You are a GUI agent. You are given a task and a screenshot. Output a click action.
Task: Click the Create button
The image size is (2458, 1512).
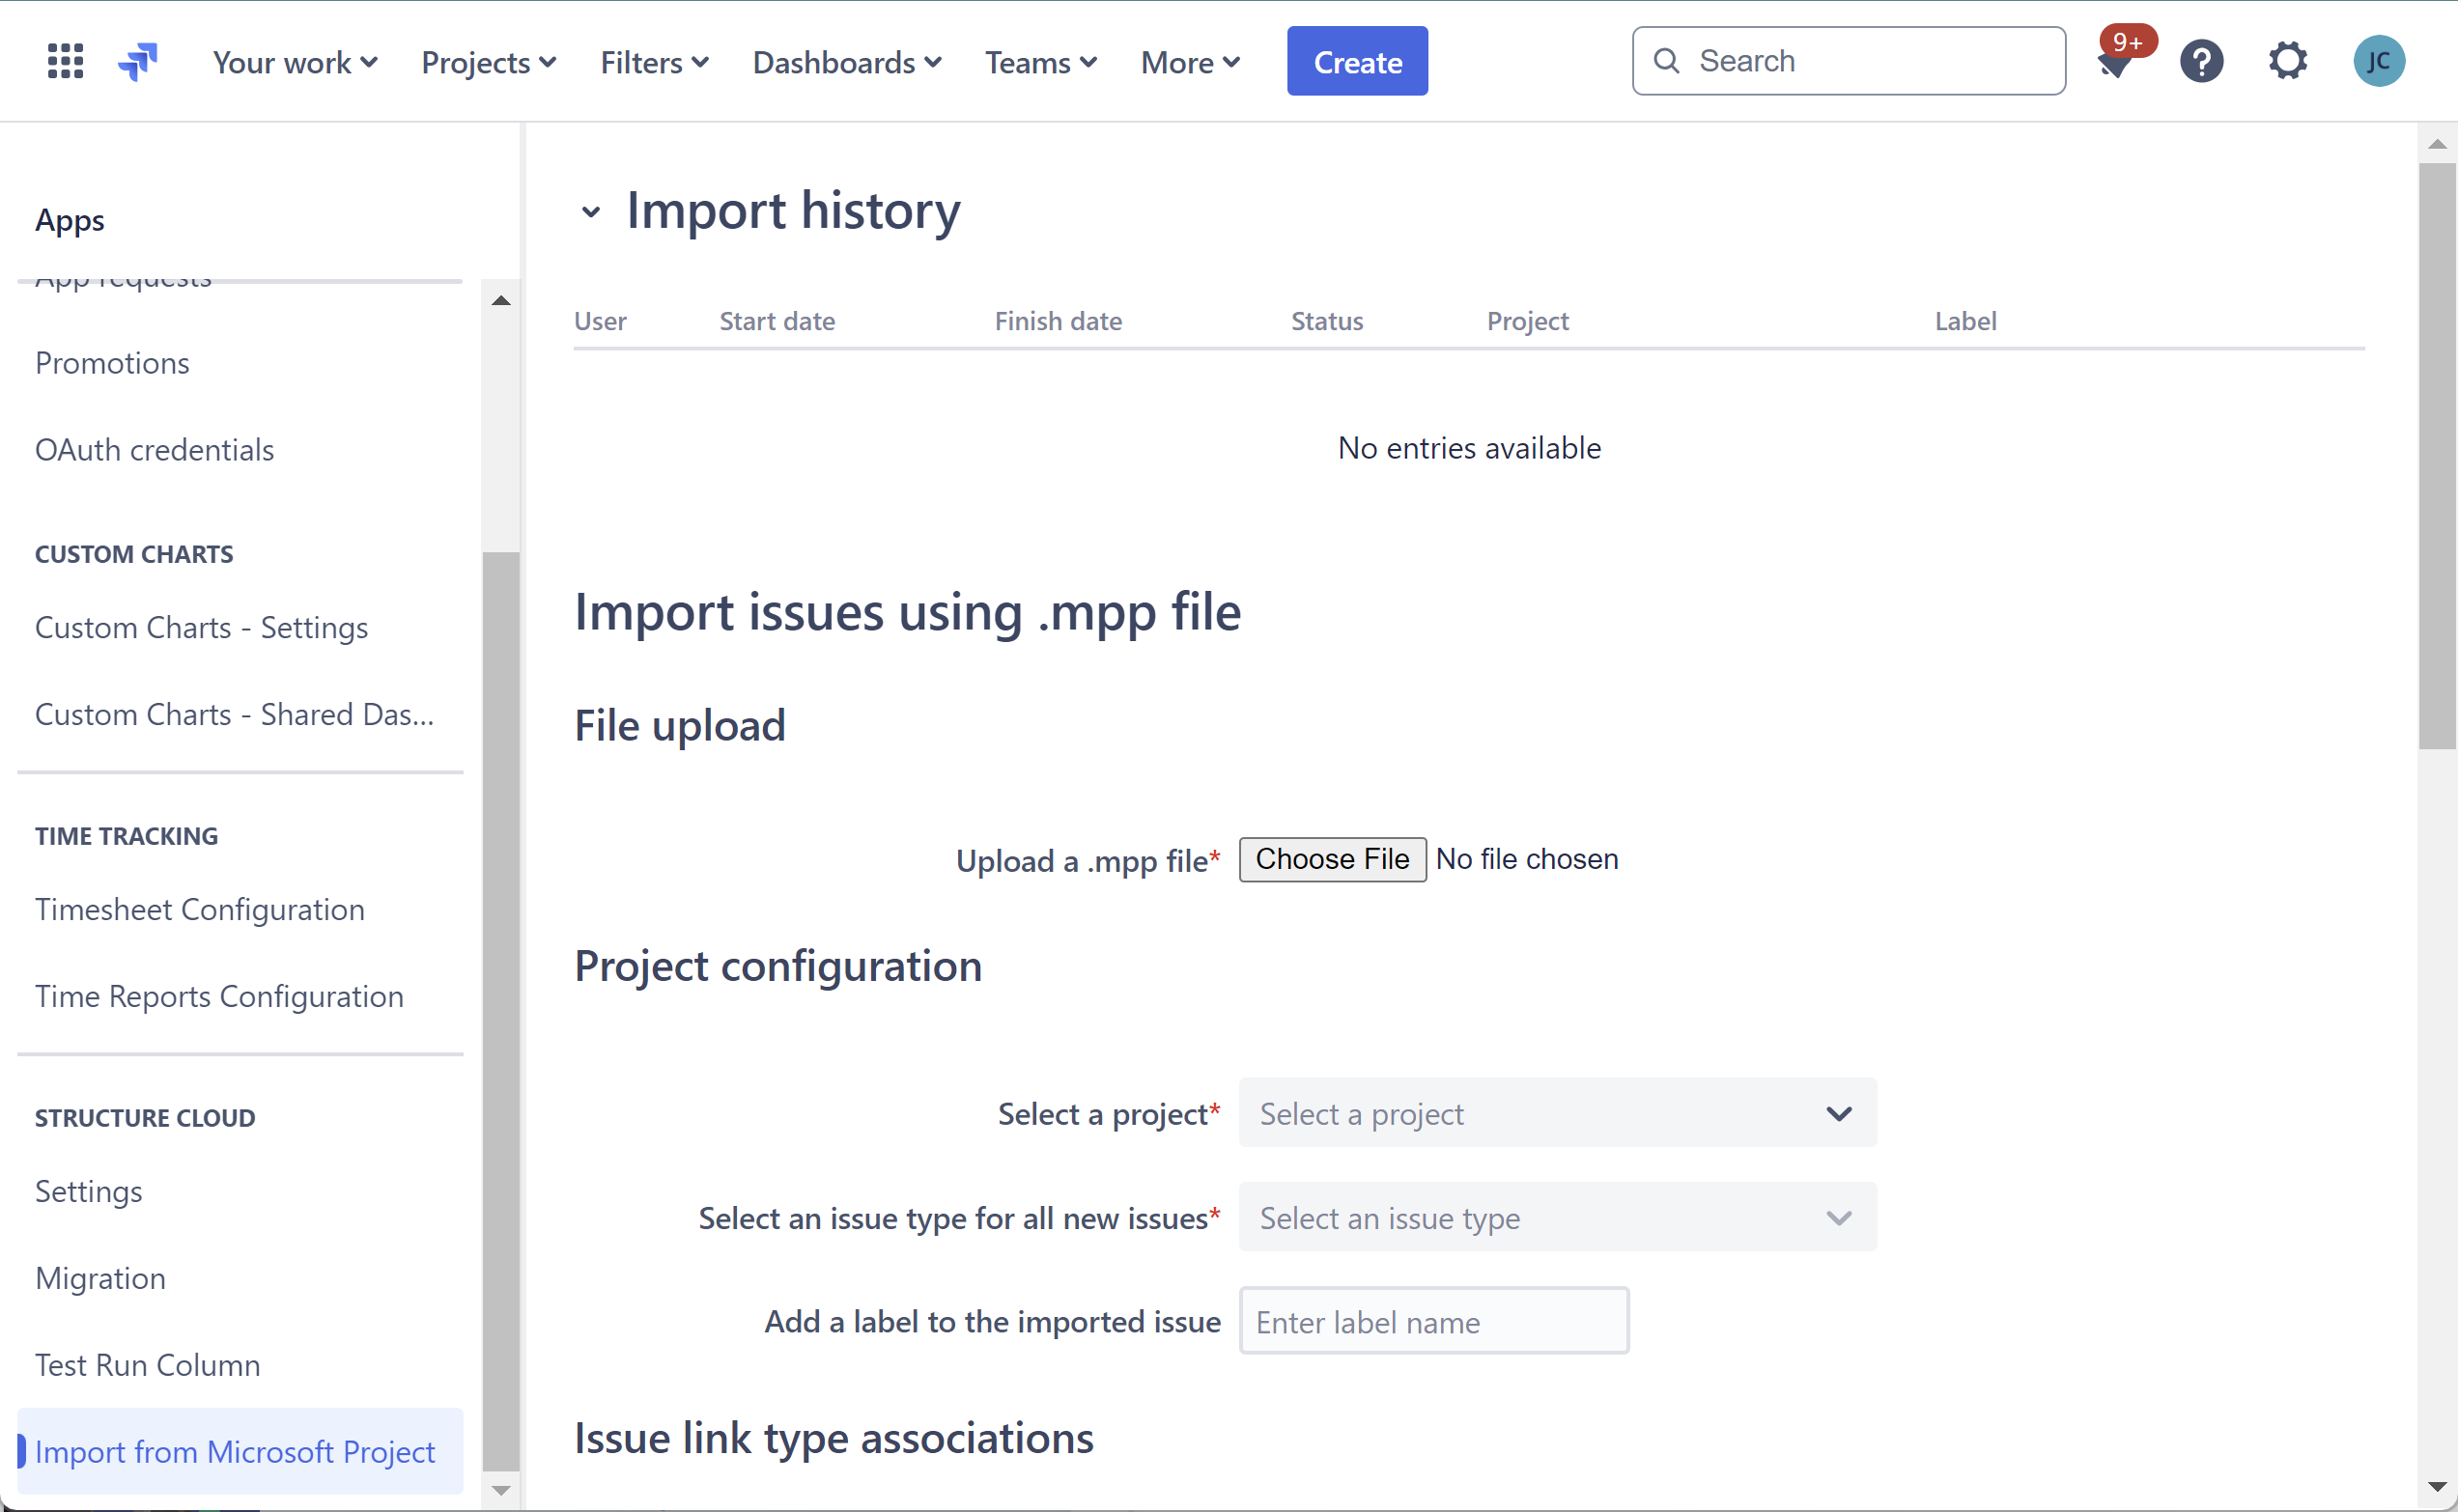click(x=1357, y=62)
